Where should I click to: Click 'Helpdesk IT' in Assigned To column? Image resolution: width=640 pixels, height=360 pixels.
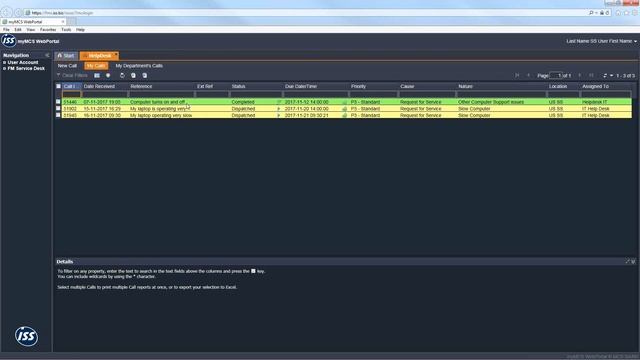coord(594,102)
